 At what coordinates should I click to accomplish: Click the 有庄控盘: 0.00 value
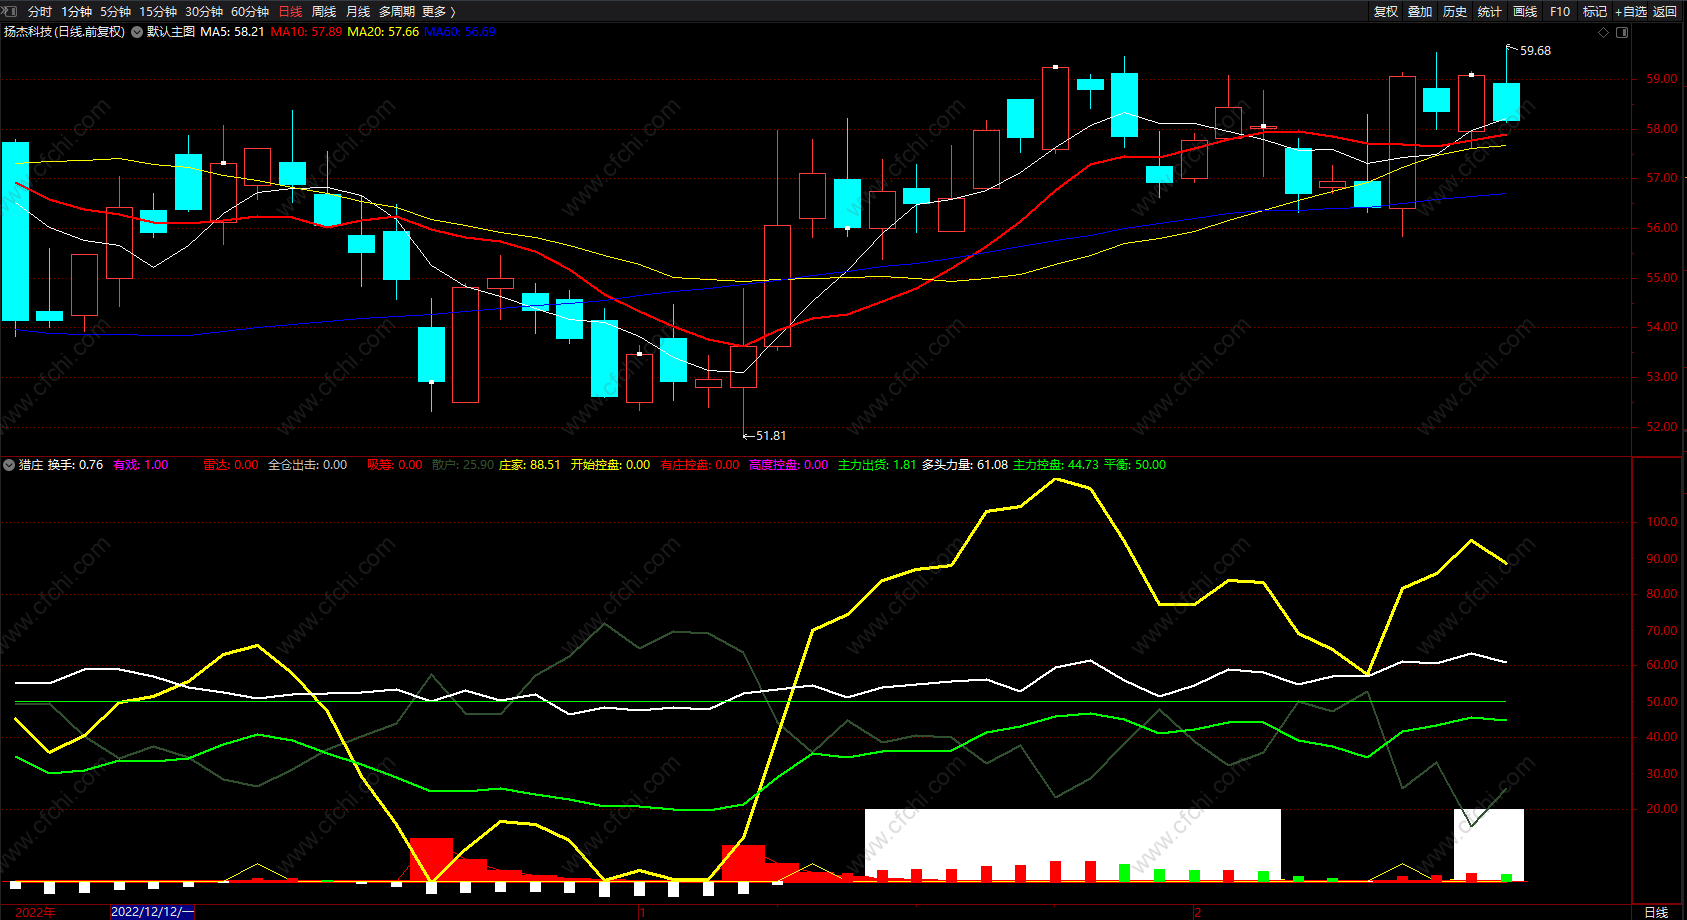(700, 465)
